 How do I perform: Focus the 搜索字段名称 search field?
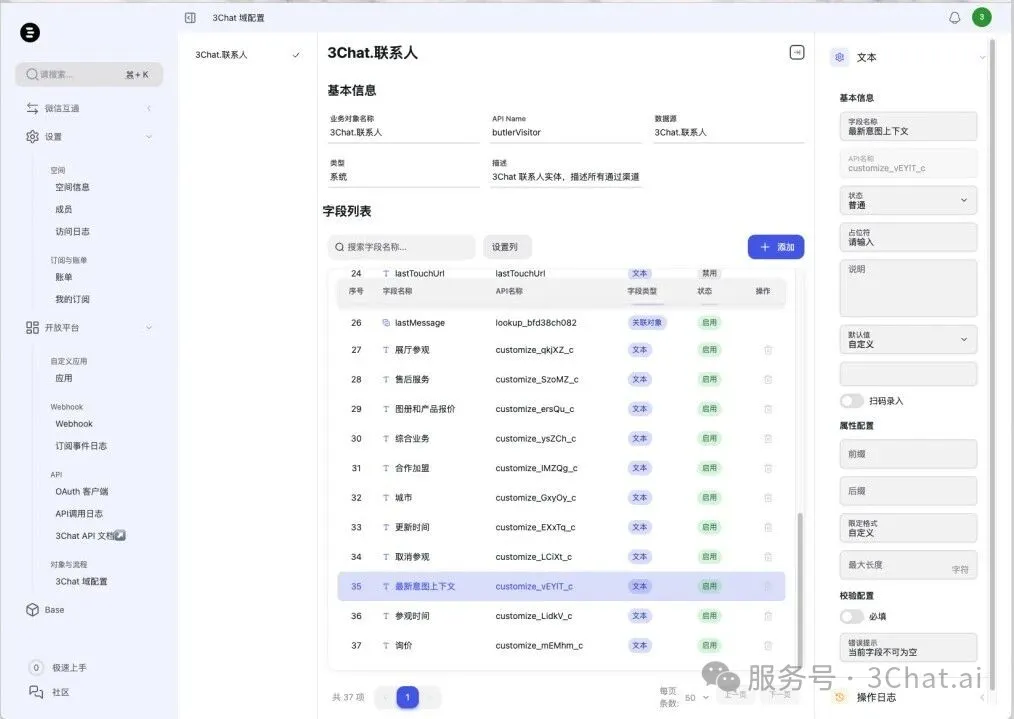click(x=402, y=247)
